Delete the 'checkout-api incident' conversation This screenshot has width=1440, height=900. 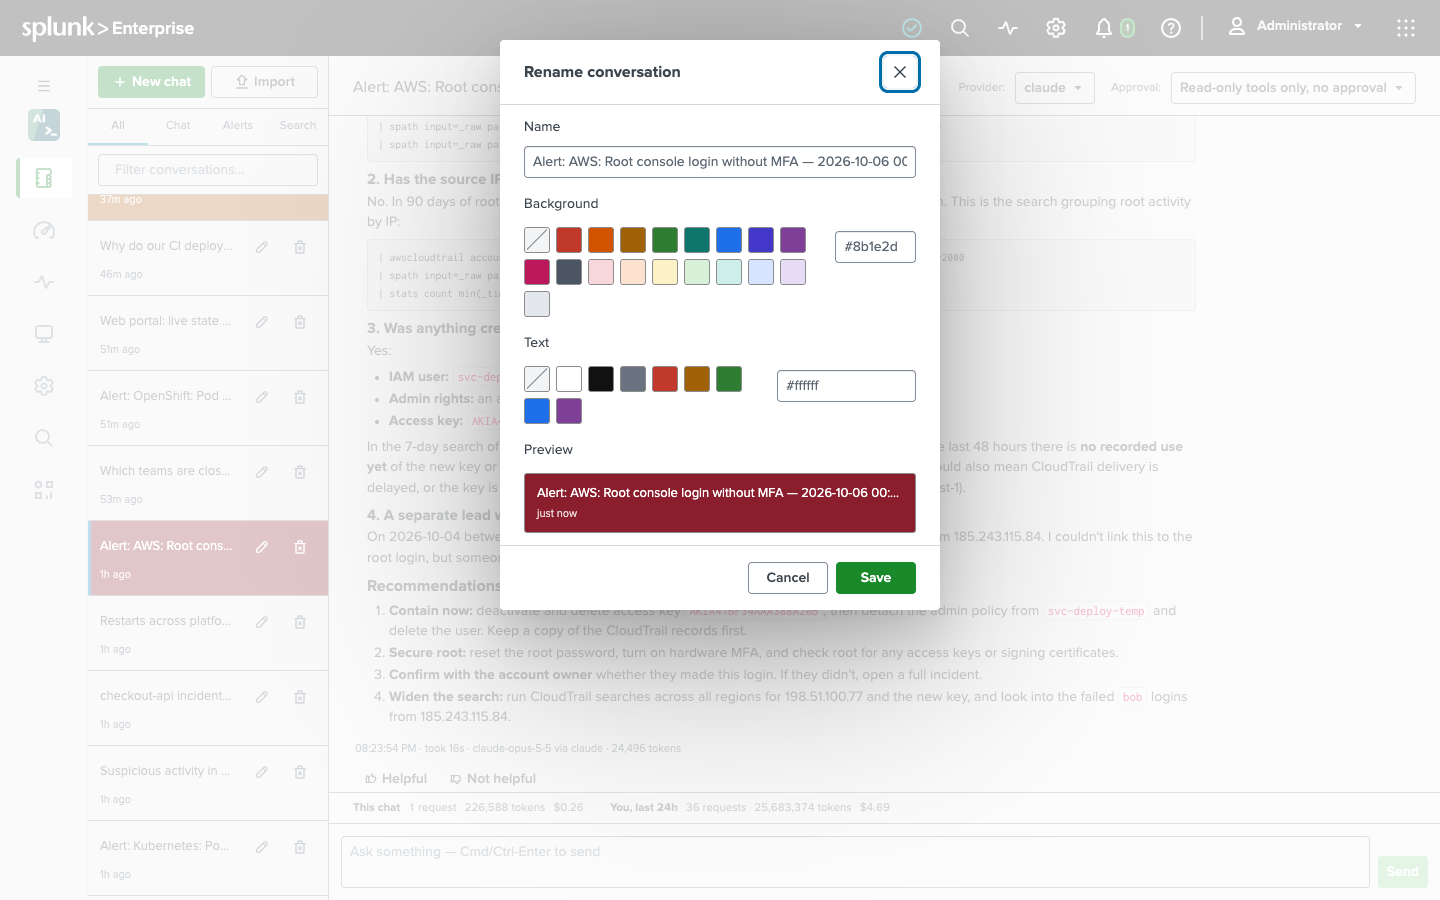[300, 697]
